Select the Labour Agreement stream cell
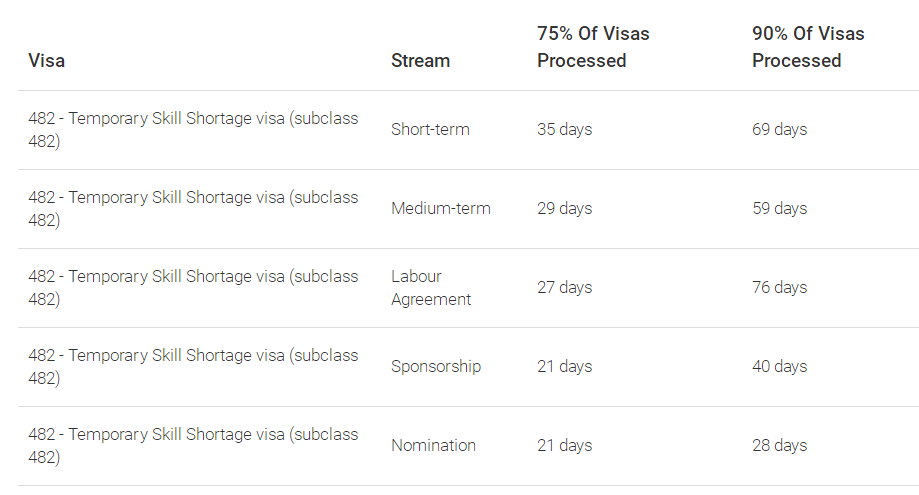 point(431,288)
